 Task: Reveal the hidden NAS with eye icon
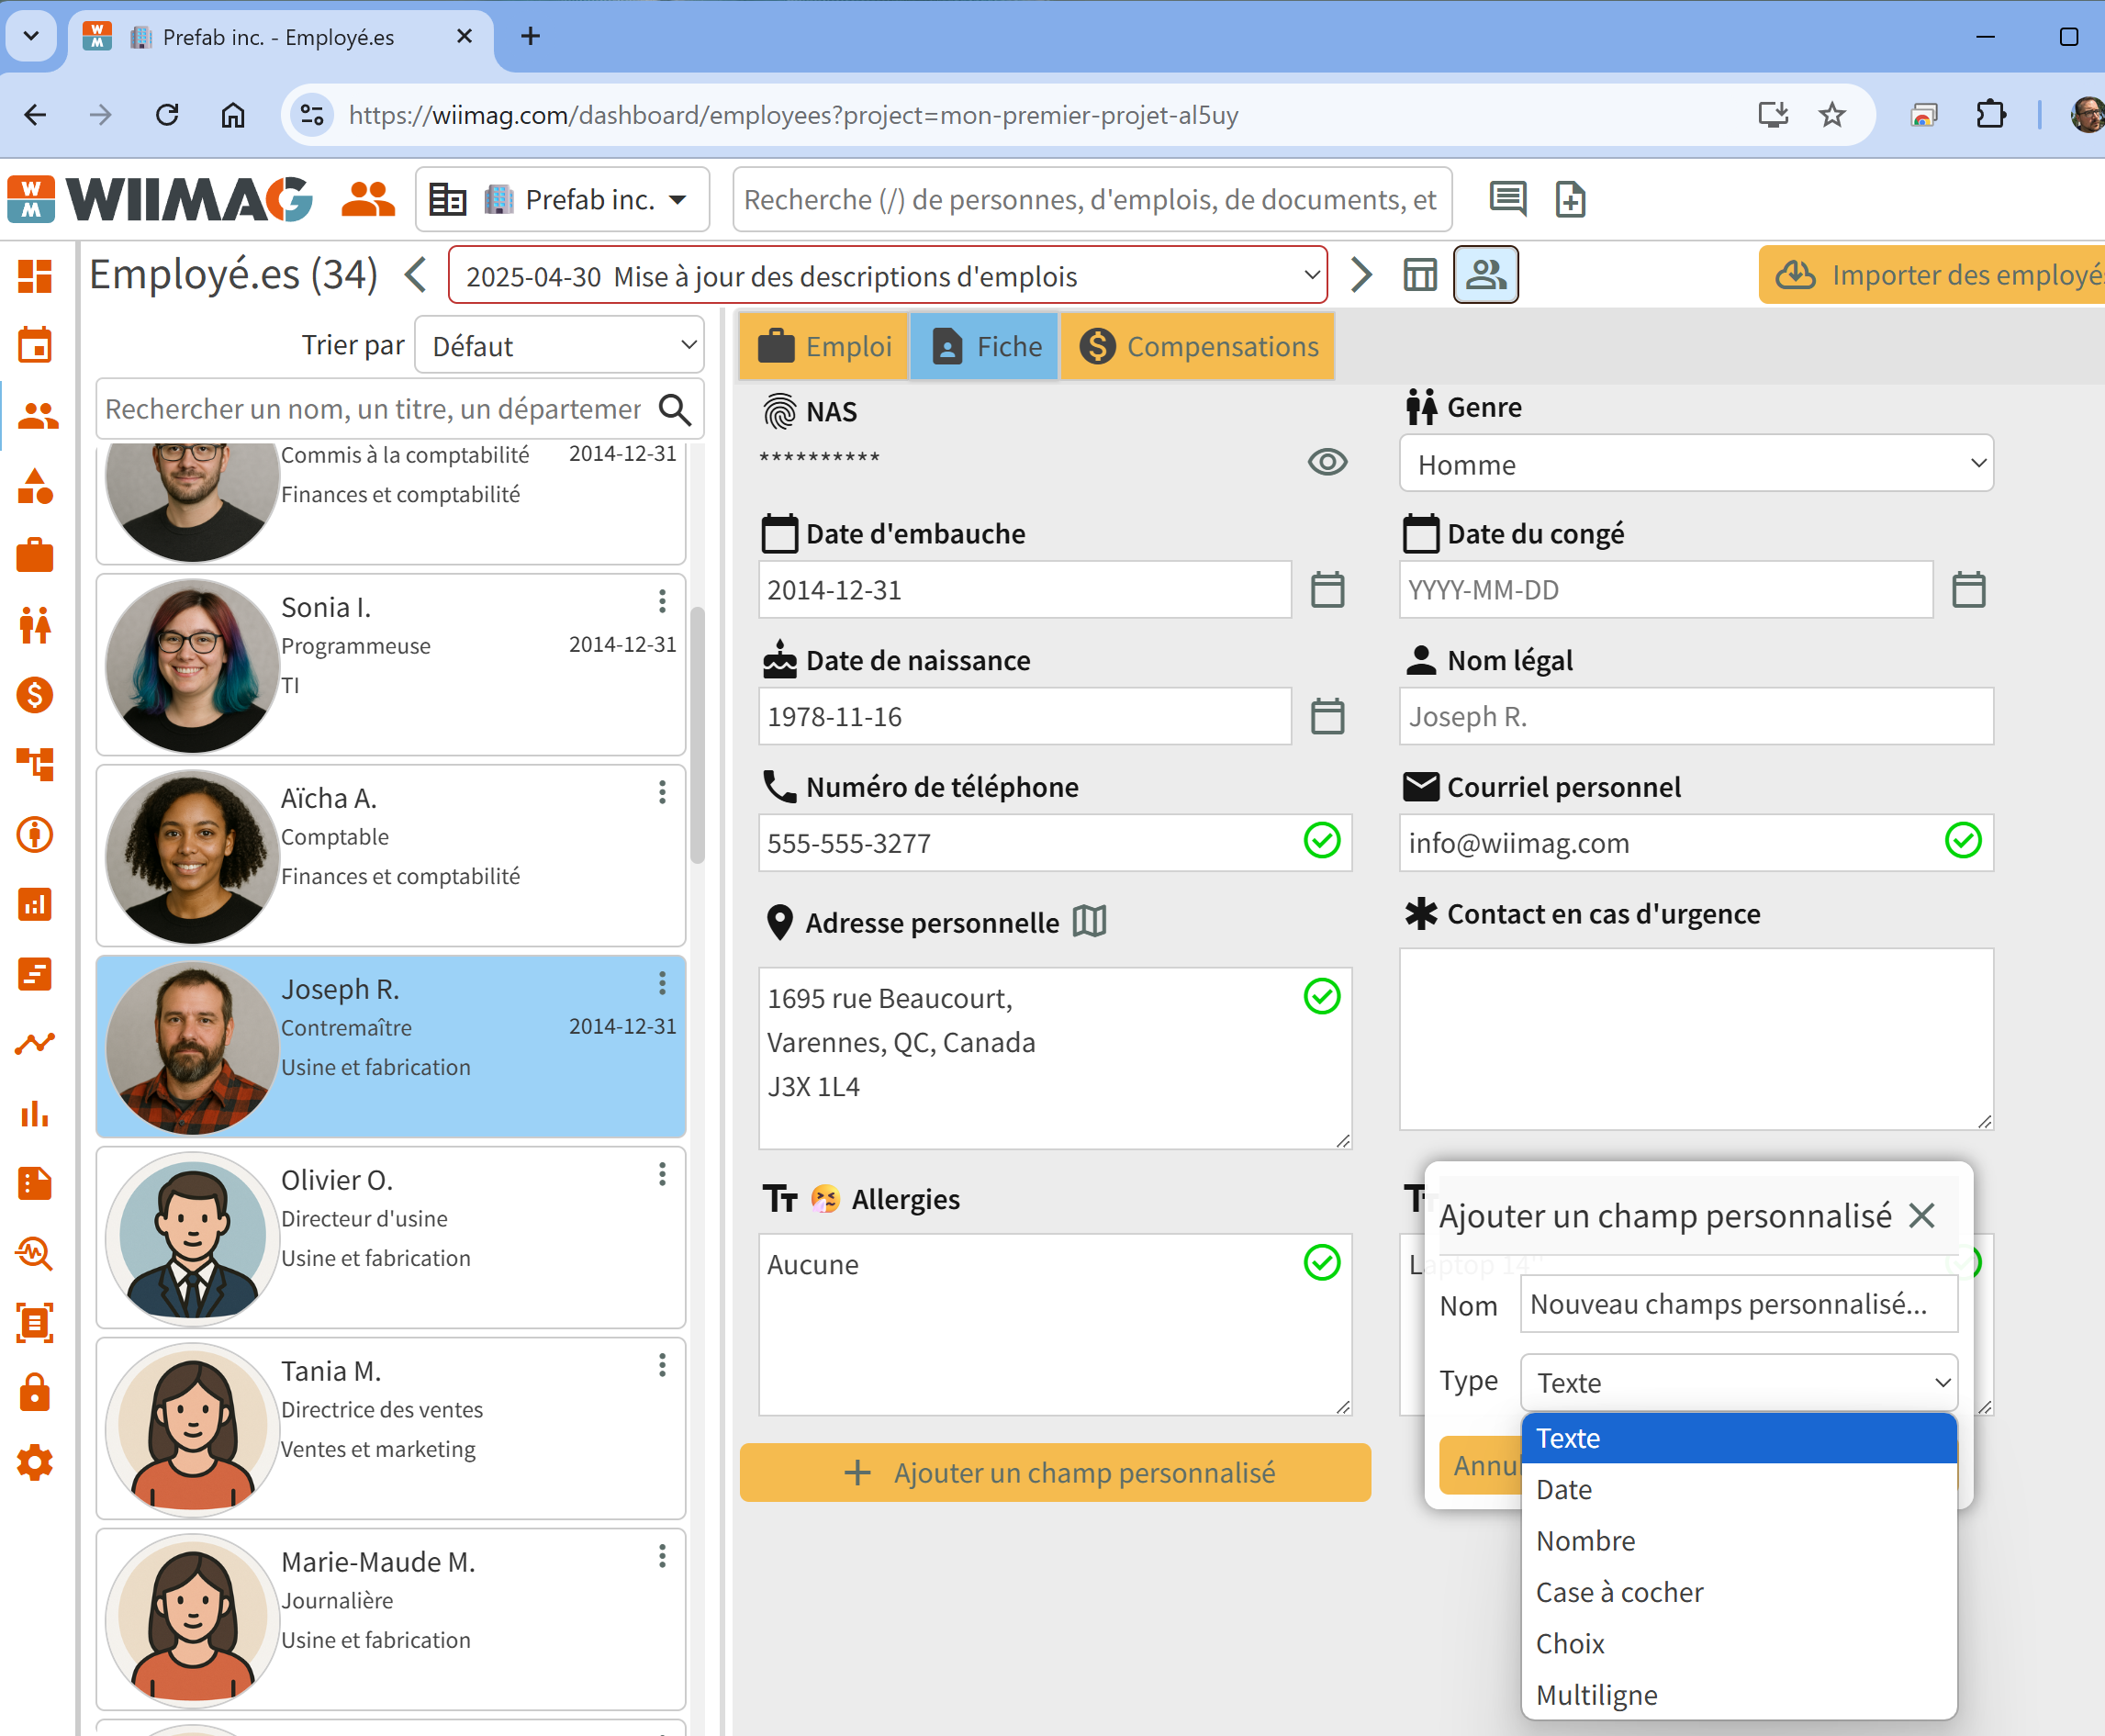[x=1327, y=462]
